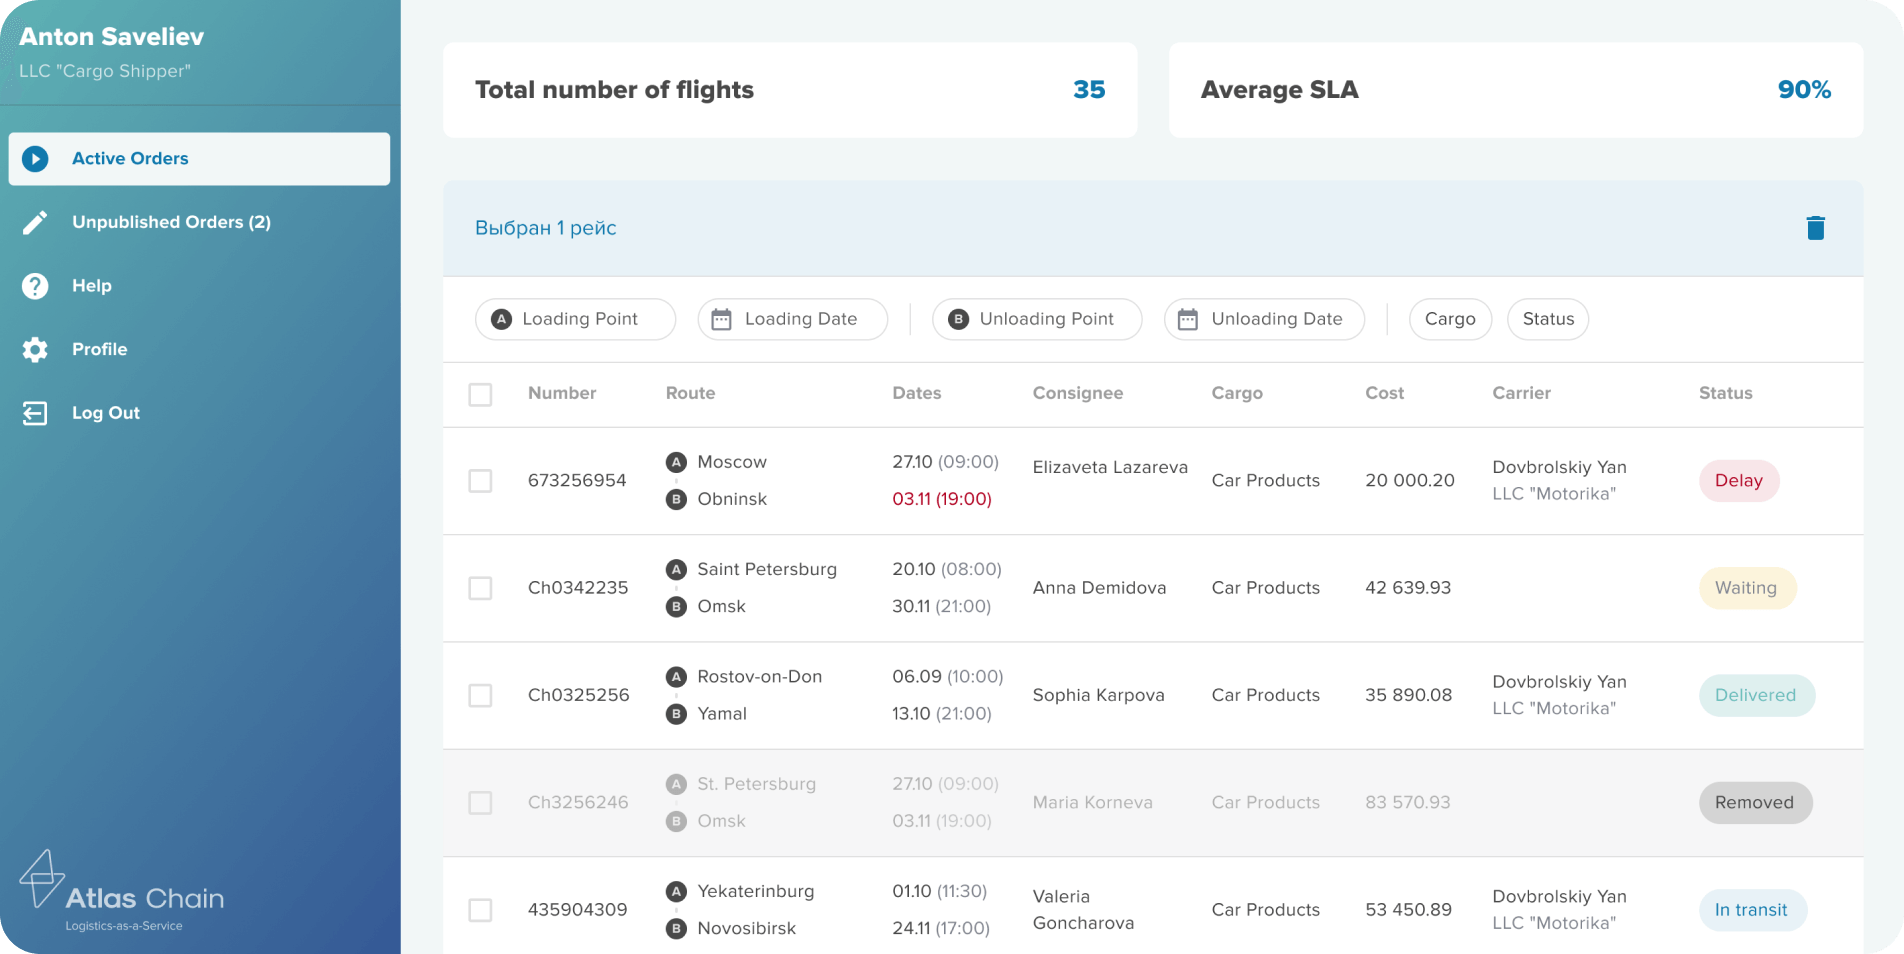This screenshot has width=1904, height=954.
Task: Click the trash delete icon
Action: [1815, 228]
